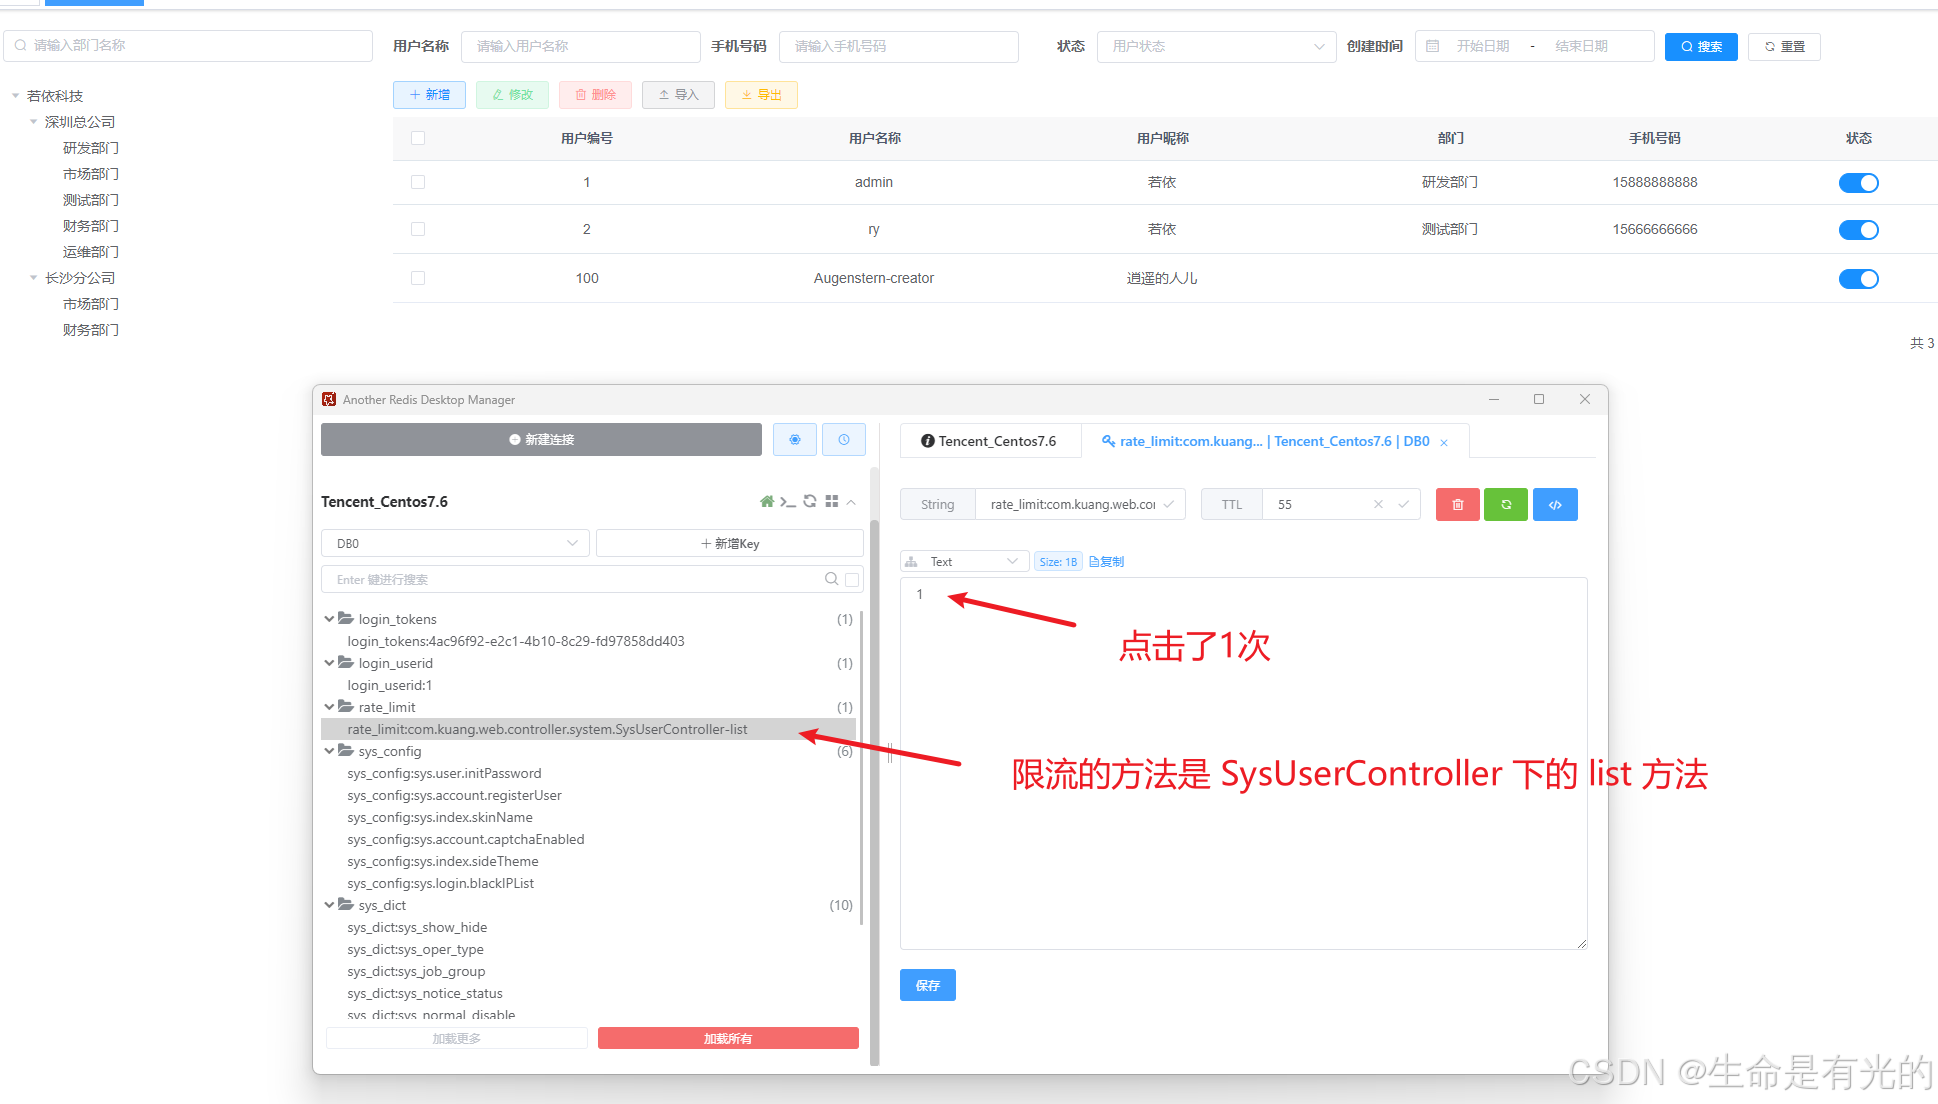1938x1104 pixels.
Task: Switch to Tencent_Centos7.6 info tab
Action: pyautogui.click(x=990, y=441)
